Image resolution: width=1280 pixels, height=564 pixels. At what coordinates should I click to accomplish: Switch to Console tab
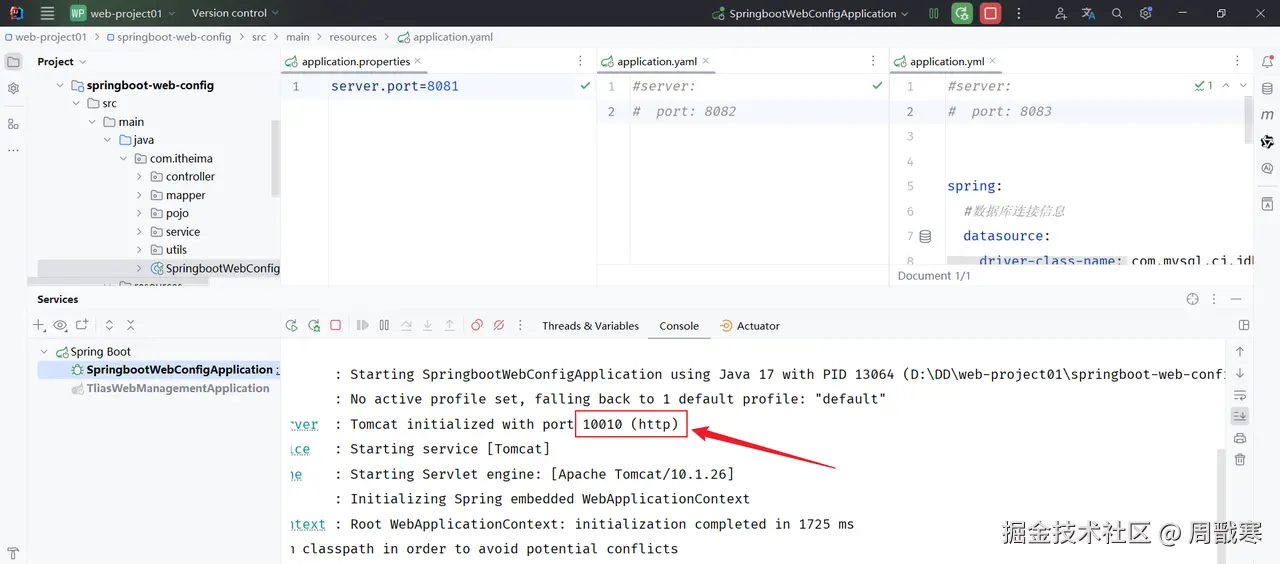click(x=679, y=326)
